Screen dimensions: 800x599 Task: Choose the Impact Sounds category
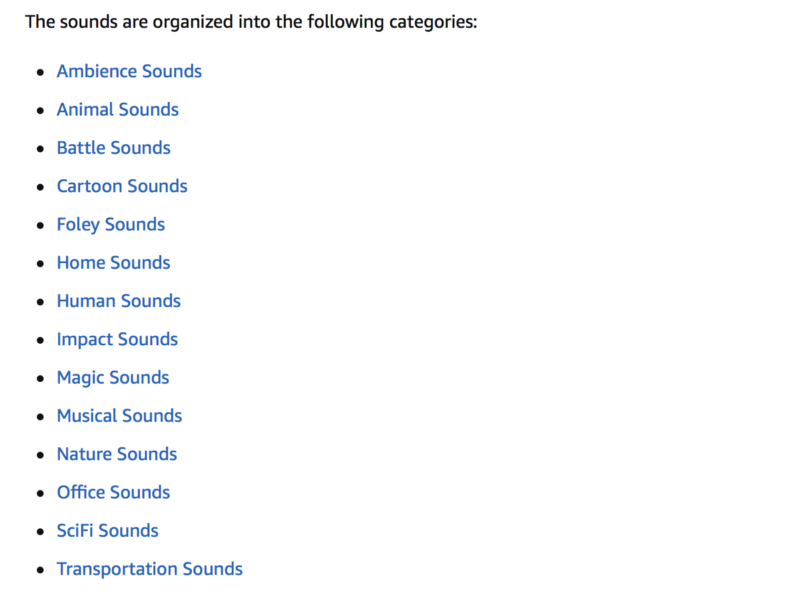117,340
